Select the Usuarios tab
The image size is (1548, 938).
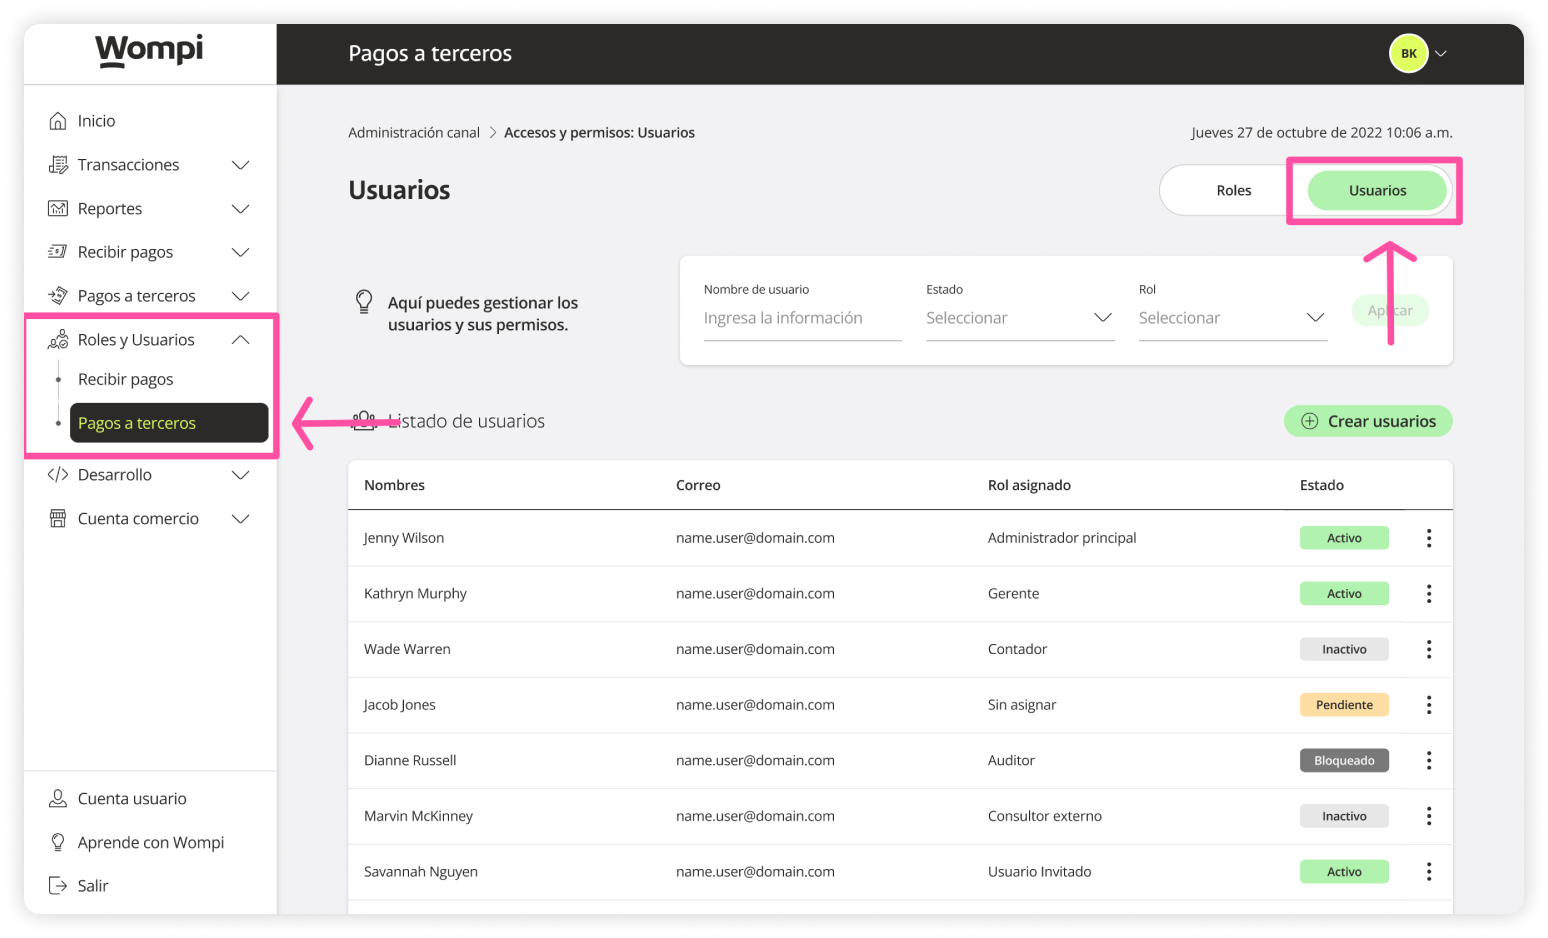tap(1377, 190)
